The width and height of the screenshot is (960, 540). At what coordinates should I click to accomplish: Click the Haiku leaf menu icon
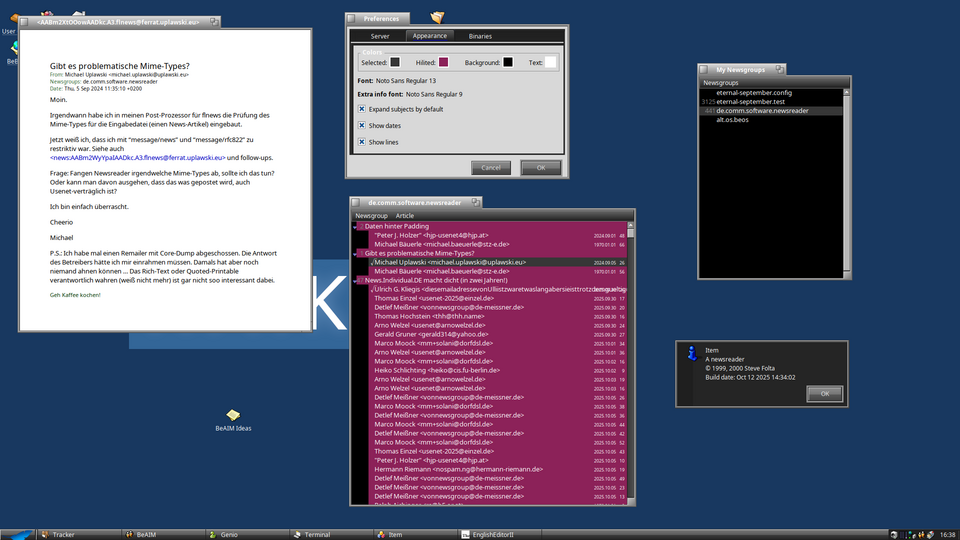pyautogui.click(x=17, y=534)
